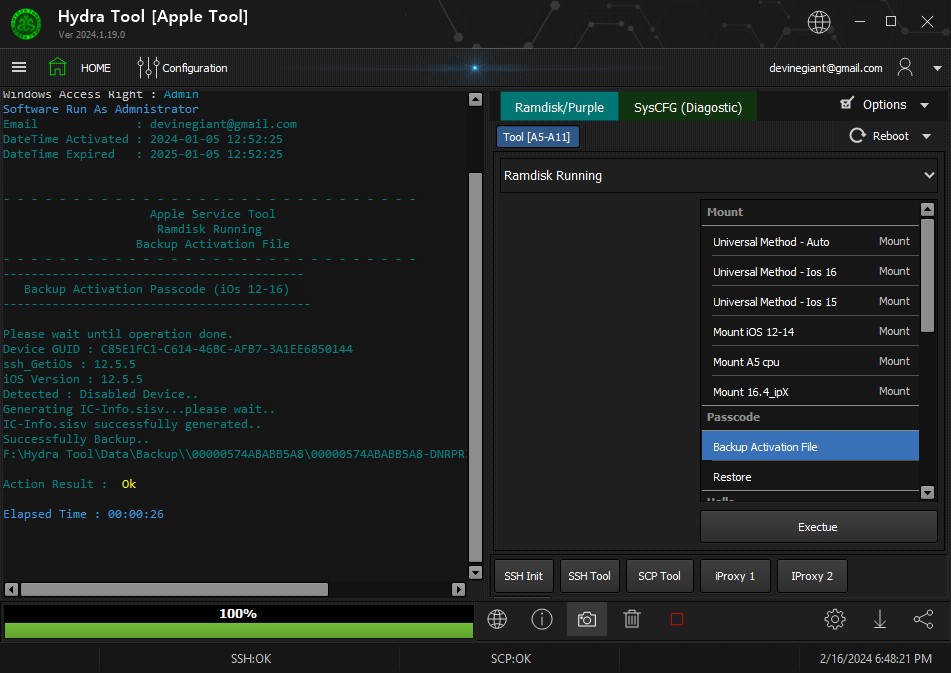Click log scroll down arrow
951x673 pixels.
pos(476,572)
